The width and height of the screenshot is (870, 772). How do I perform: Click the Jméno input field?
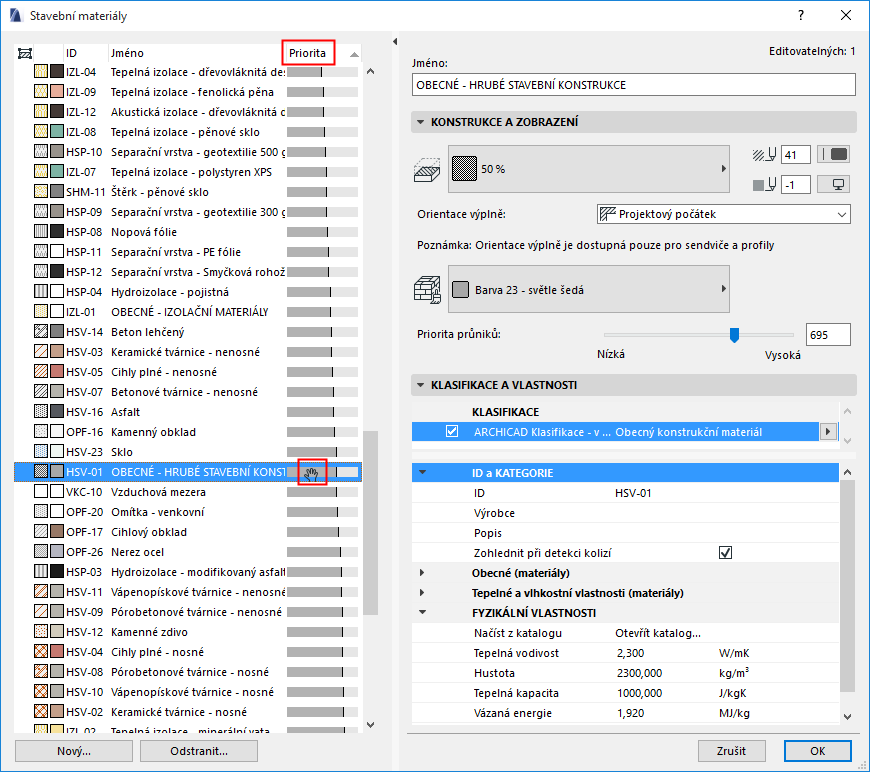click(x=634, y=85)
